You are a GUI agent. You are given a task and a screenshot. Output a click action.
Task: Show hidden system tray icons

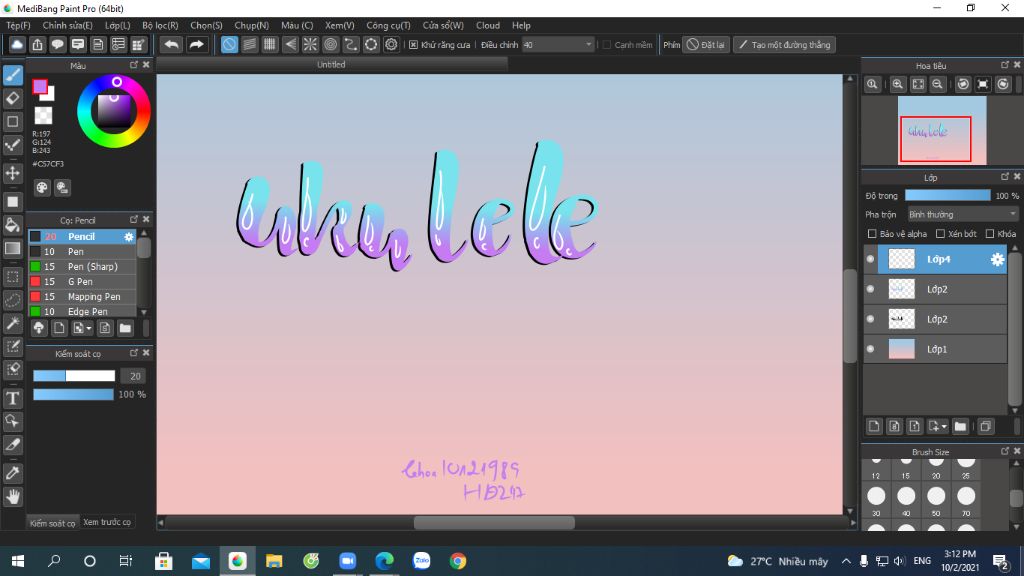coord(846,561)
